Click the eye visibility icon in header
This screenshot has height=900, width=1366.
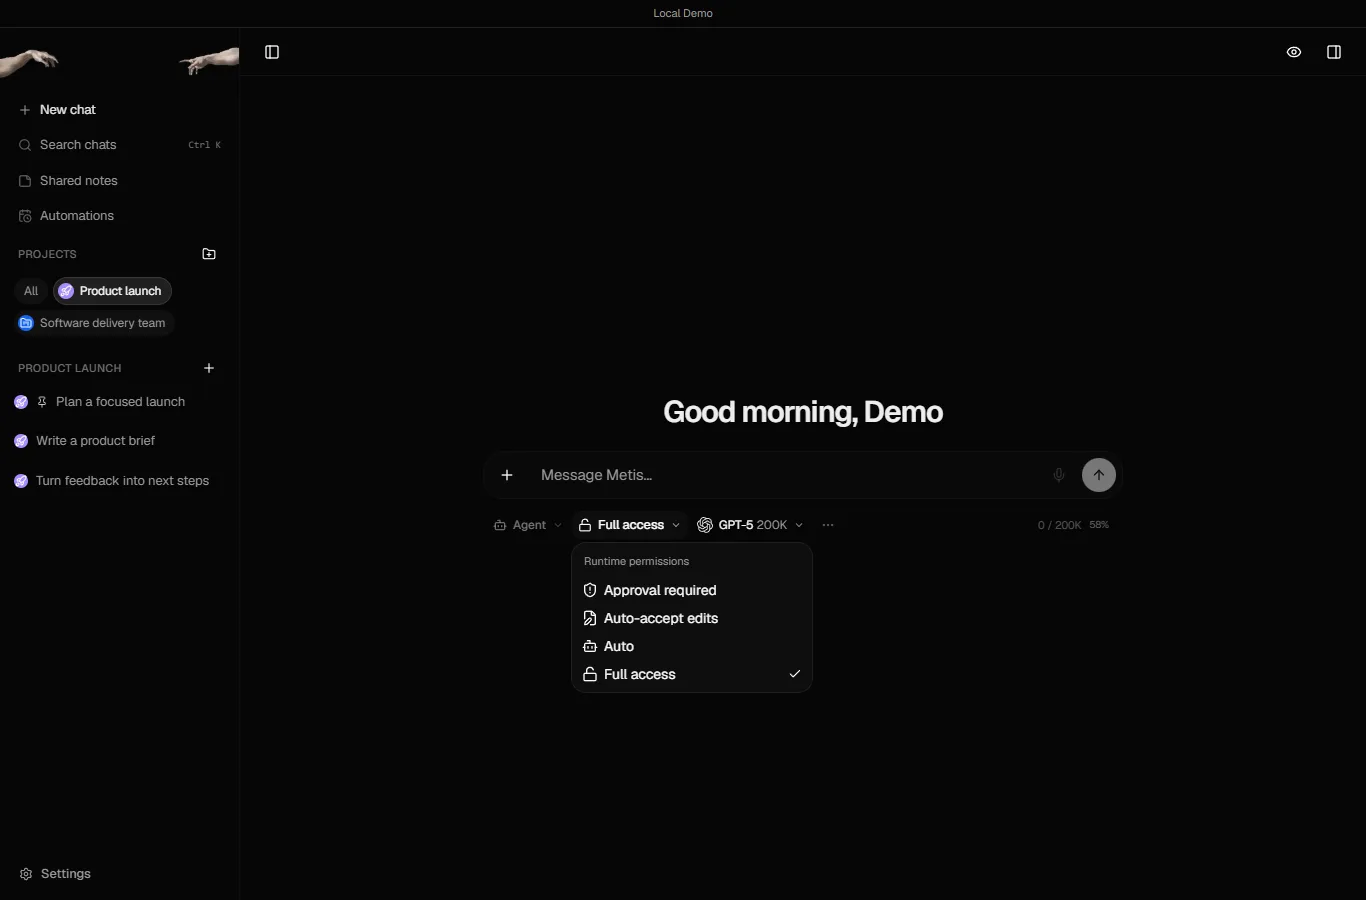1294,52
